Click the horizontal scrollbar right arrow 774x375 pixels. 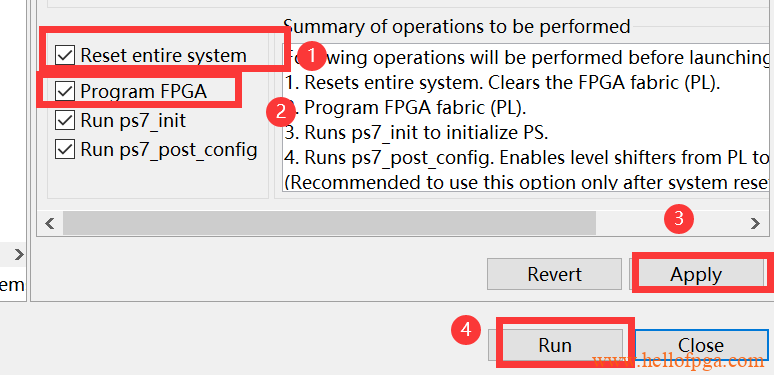coord(755,224)
